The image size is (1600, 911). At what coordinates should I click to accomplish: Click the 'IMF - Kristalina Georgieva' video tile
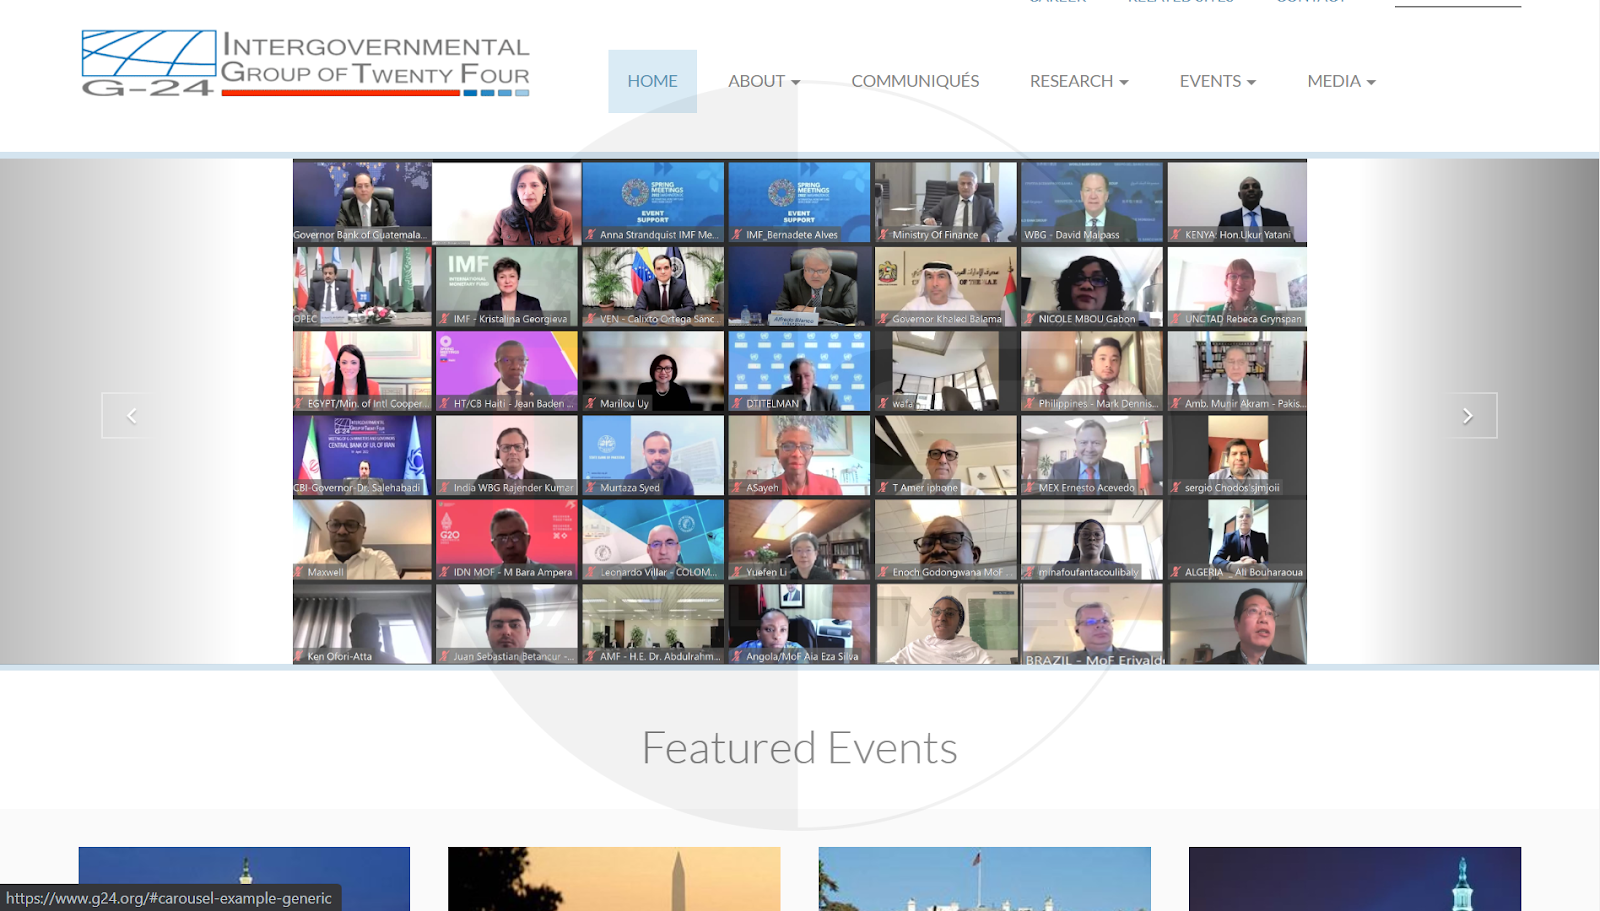tap(507, 287)
